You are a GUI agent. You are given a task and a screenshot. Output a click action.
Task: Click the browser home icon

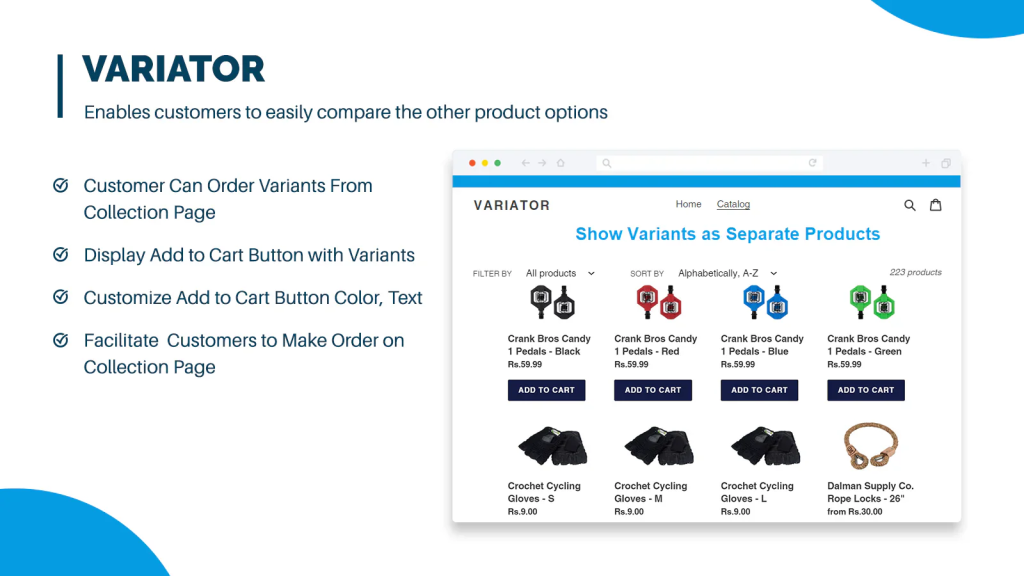(560, 163)
